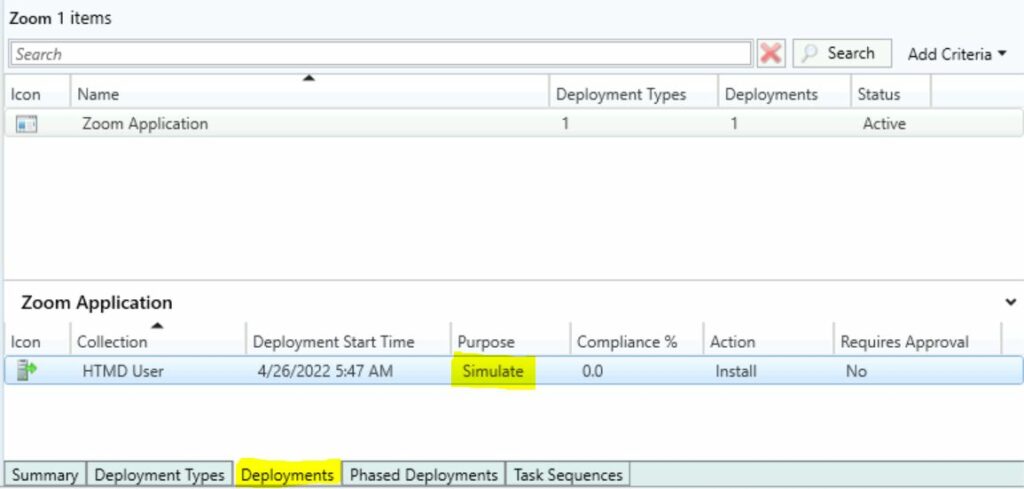The image size is (1024, 489).
Task: Click in the Search input field
Action: click(x=381, y=54)
